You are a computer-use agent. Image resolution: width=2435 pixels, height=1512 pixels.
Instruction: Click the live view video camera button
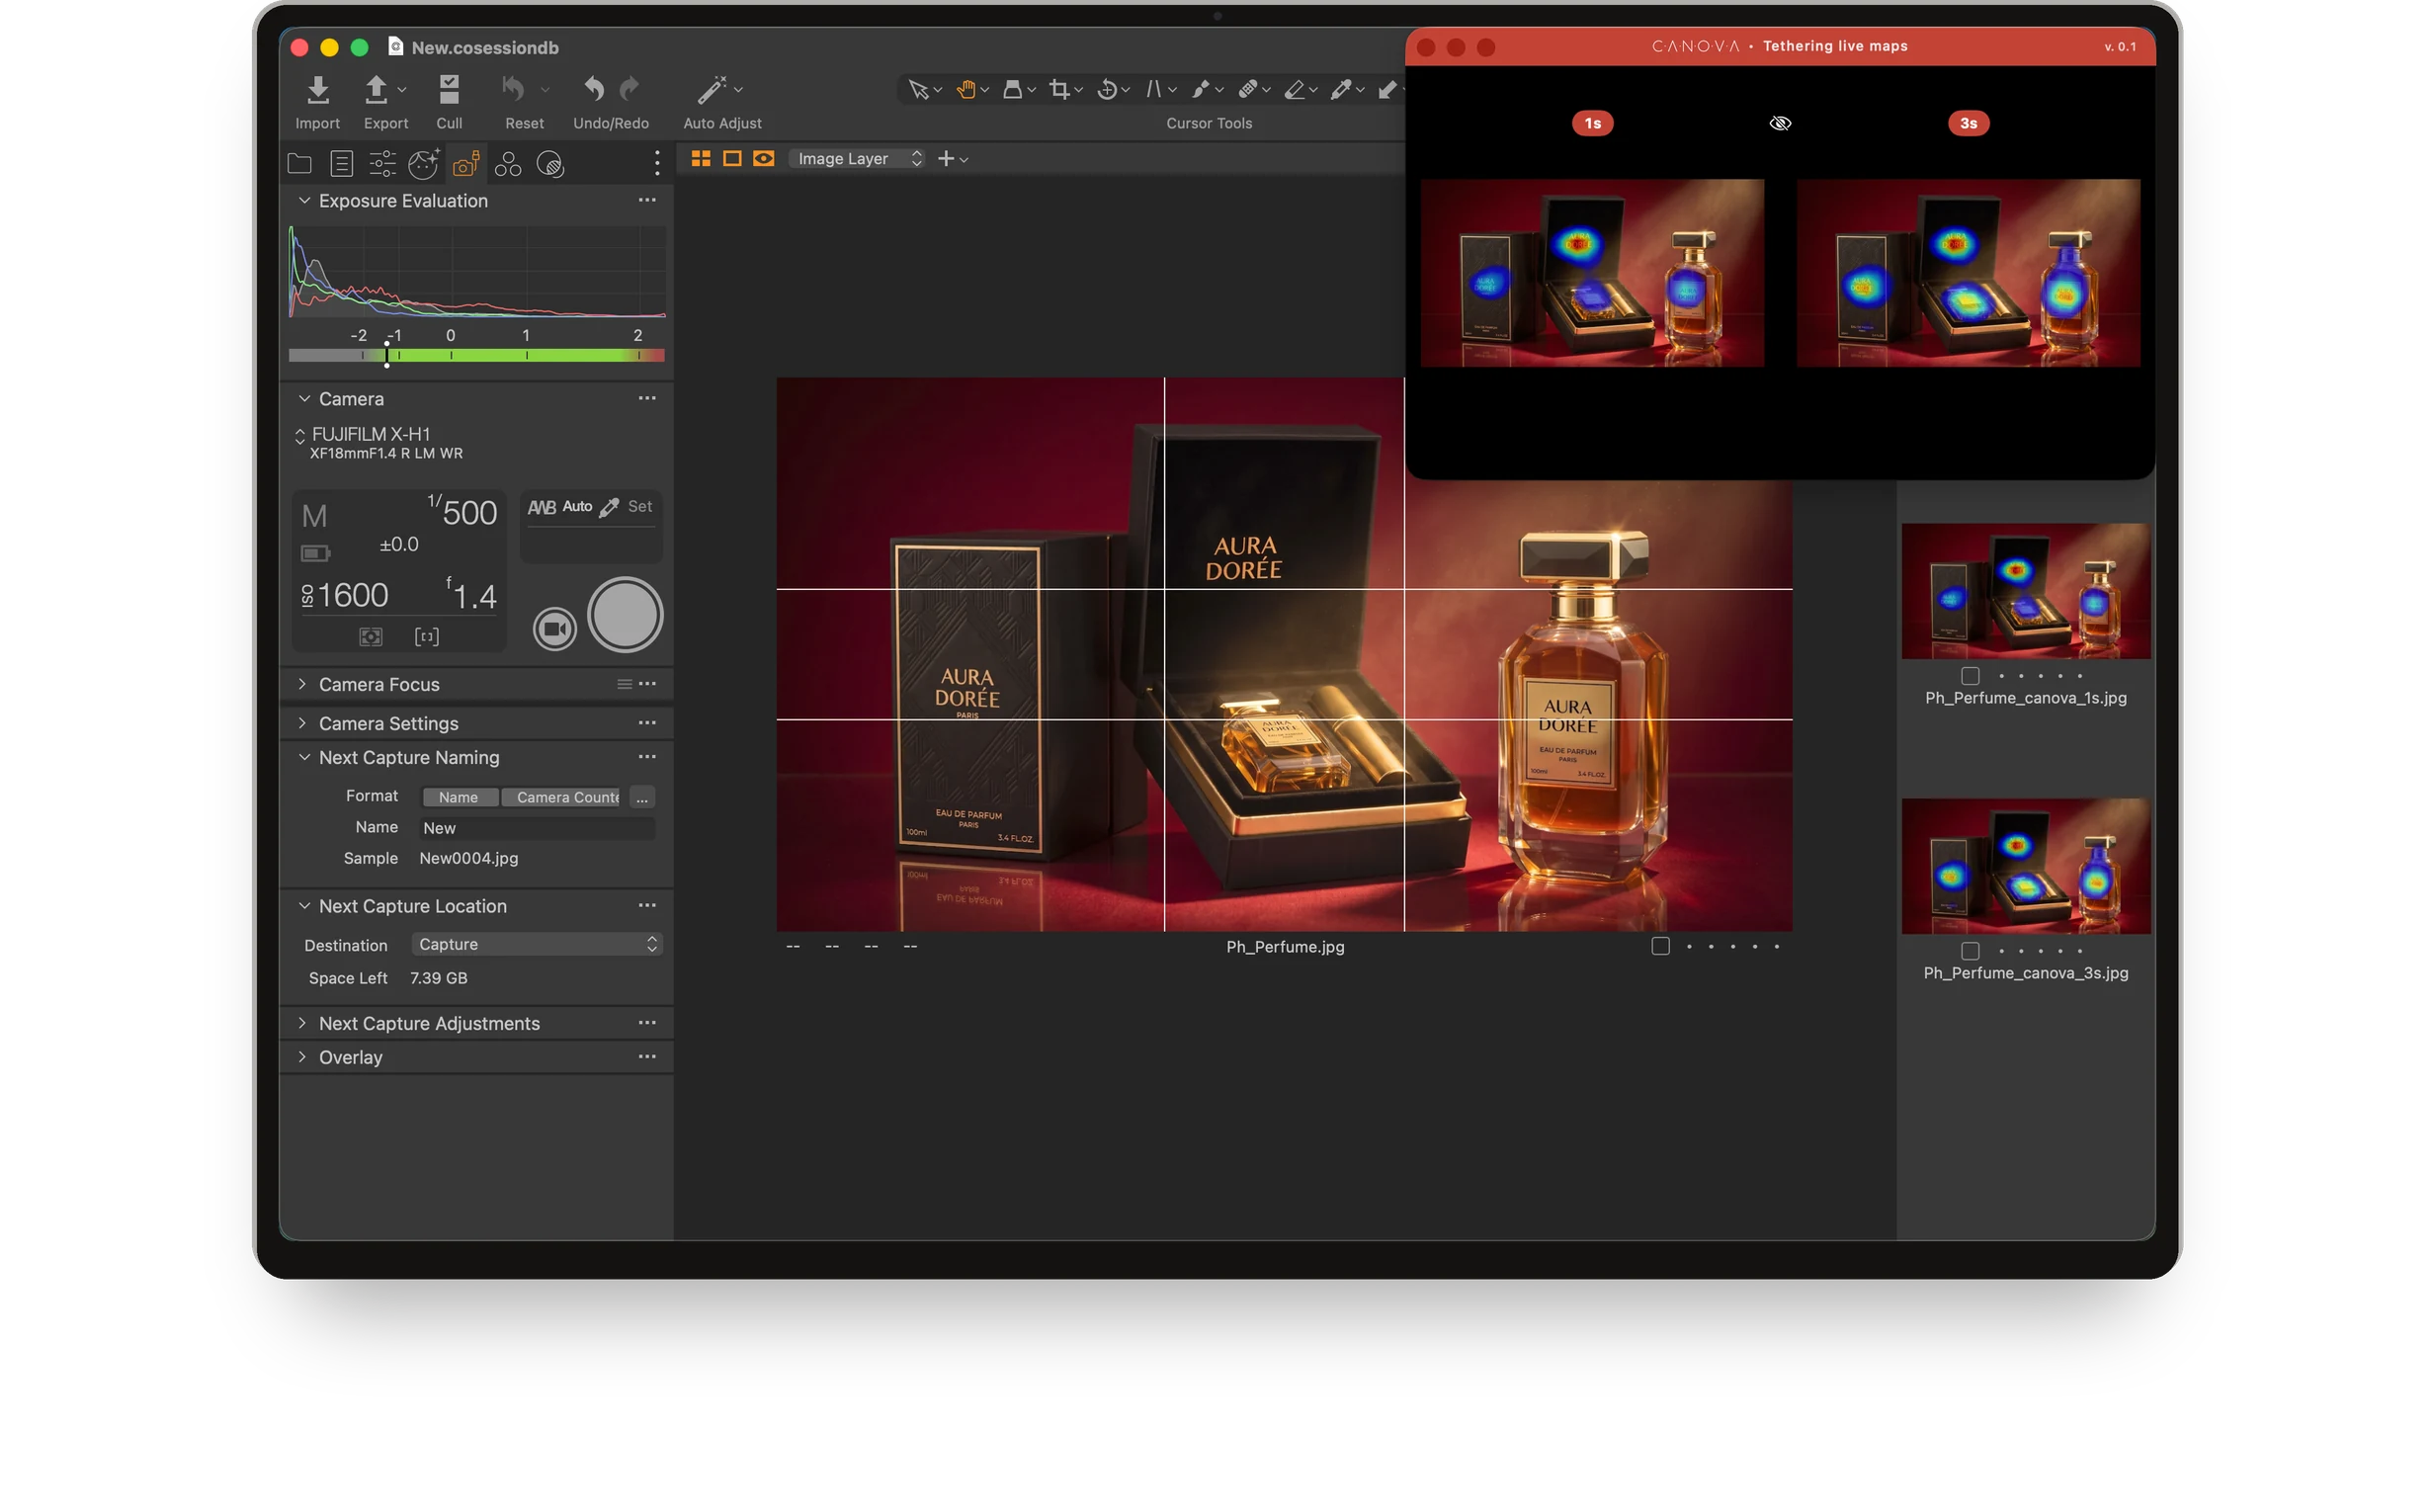pyautogui.click(x=556, y=630)
